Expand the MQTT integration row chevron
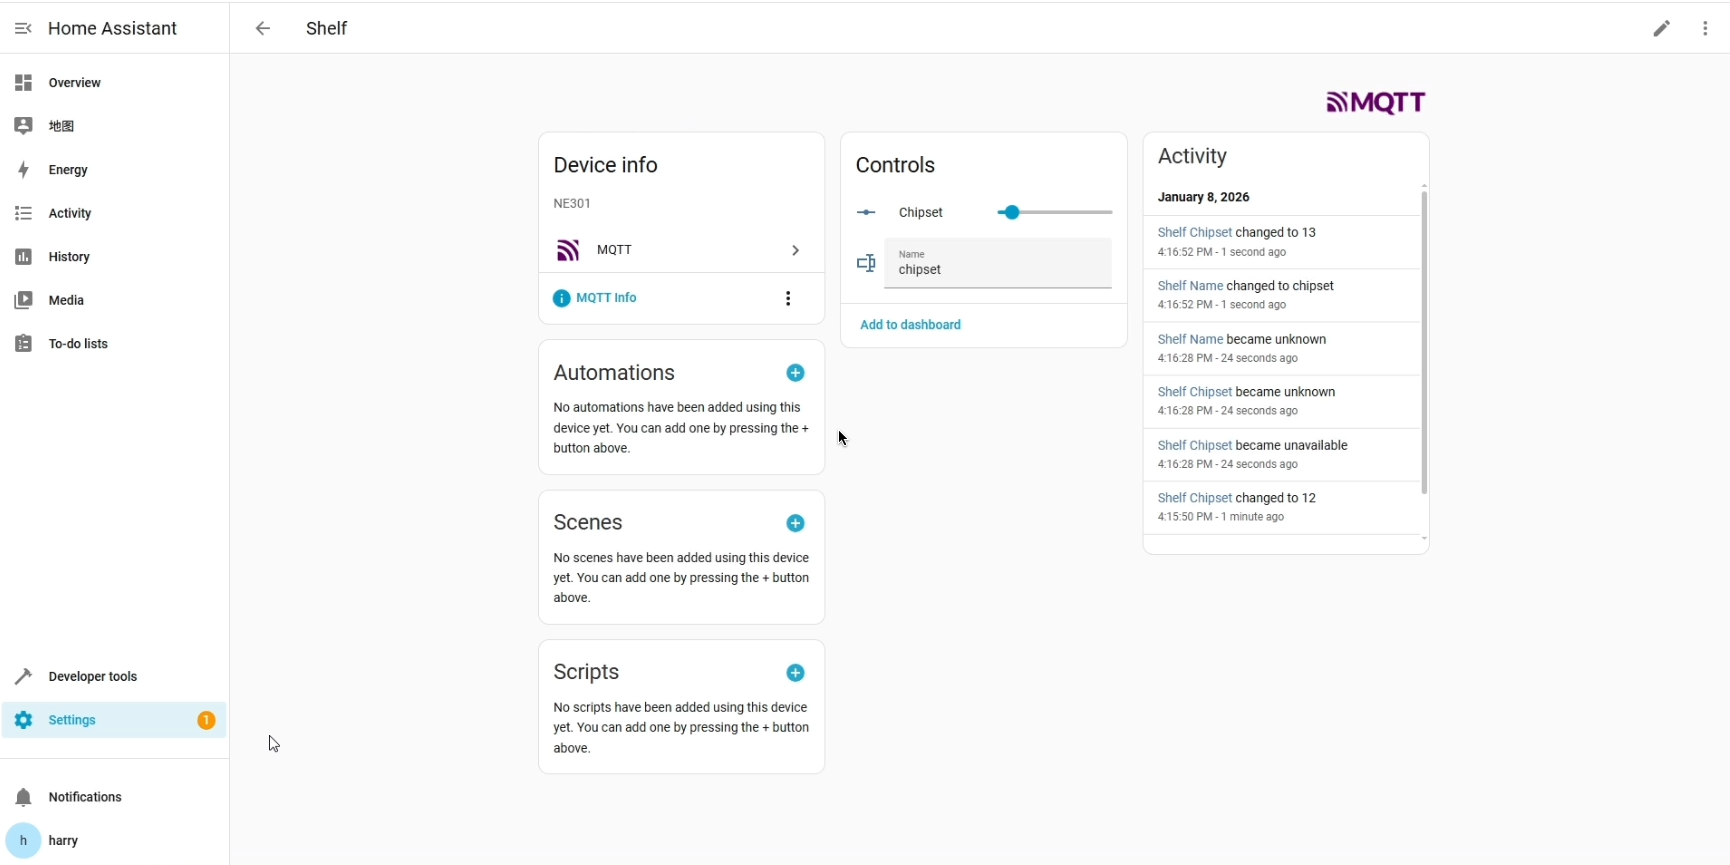The width and height of the screenshot is (1730, 865). [x=795, y=250]
